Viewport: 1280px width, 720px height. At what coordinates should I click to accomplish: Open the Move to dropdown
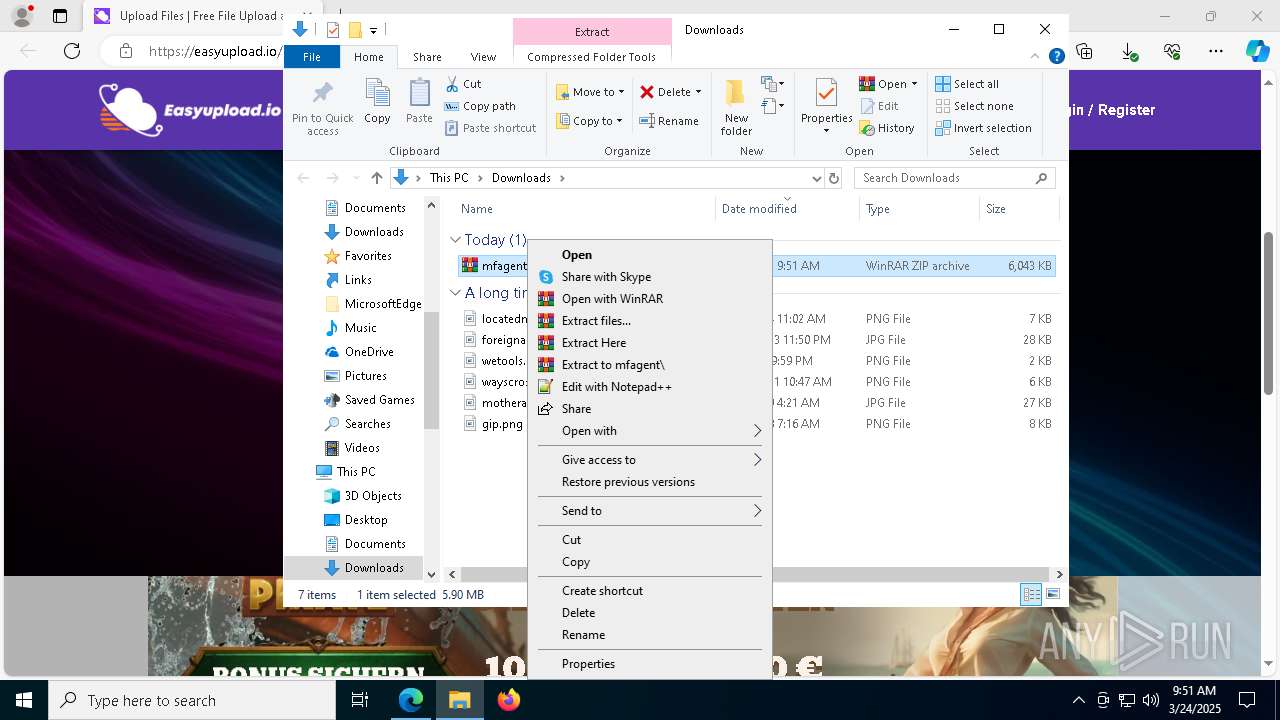coord(590,92)
